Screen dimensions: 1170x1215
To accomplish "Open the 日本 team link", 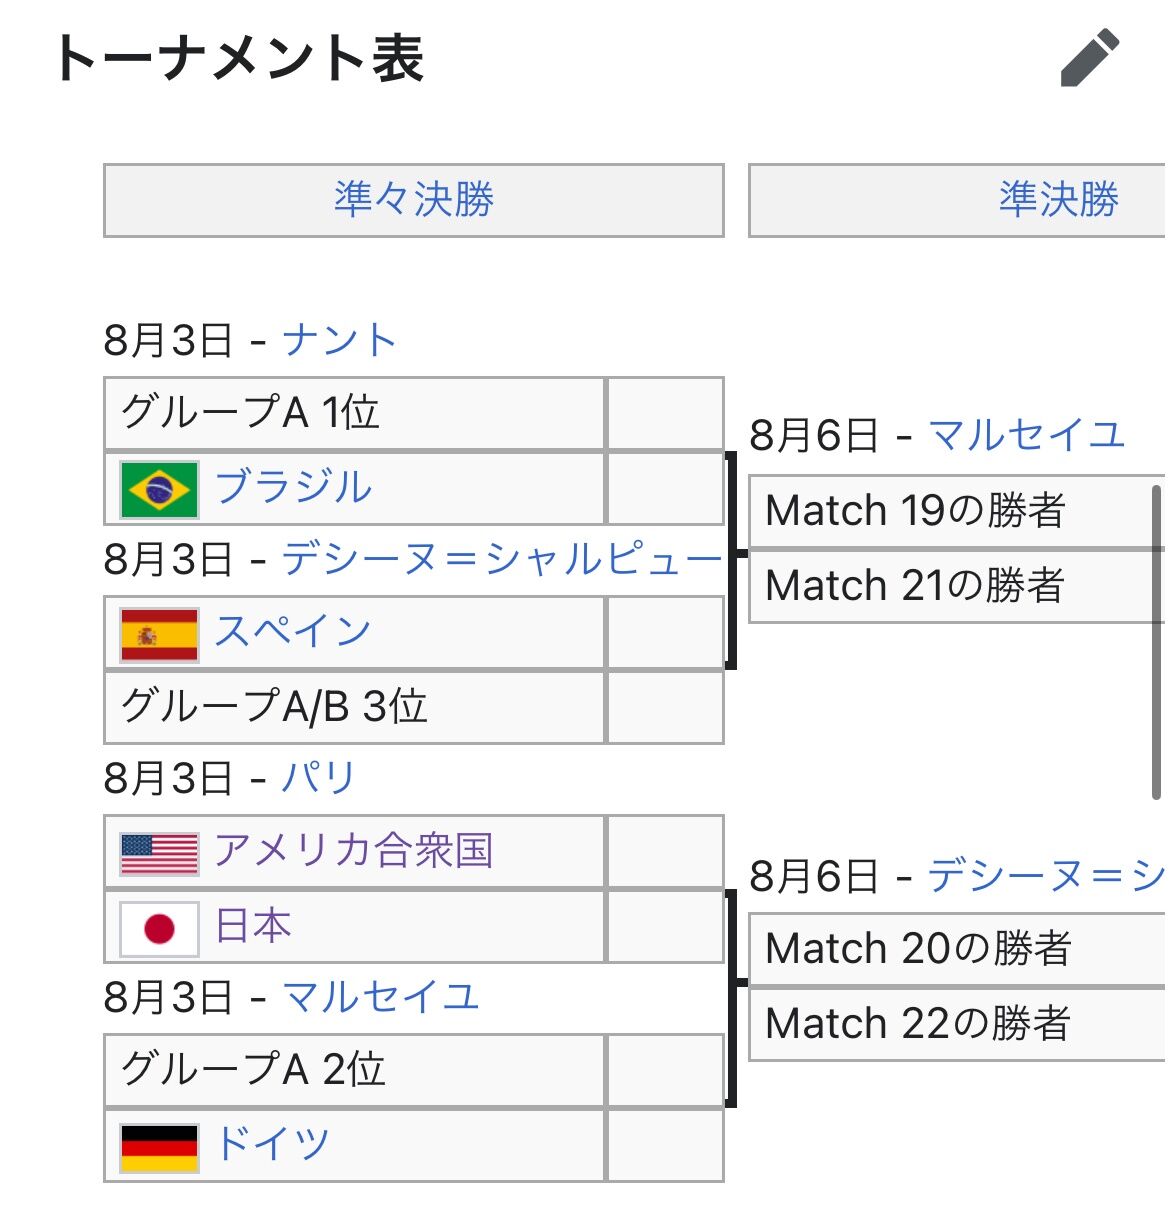I will point(253,926).
